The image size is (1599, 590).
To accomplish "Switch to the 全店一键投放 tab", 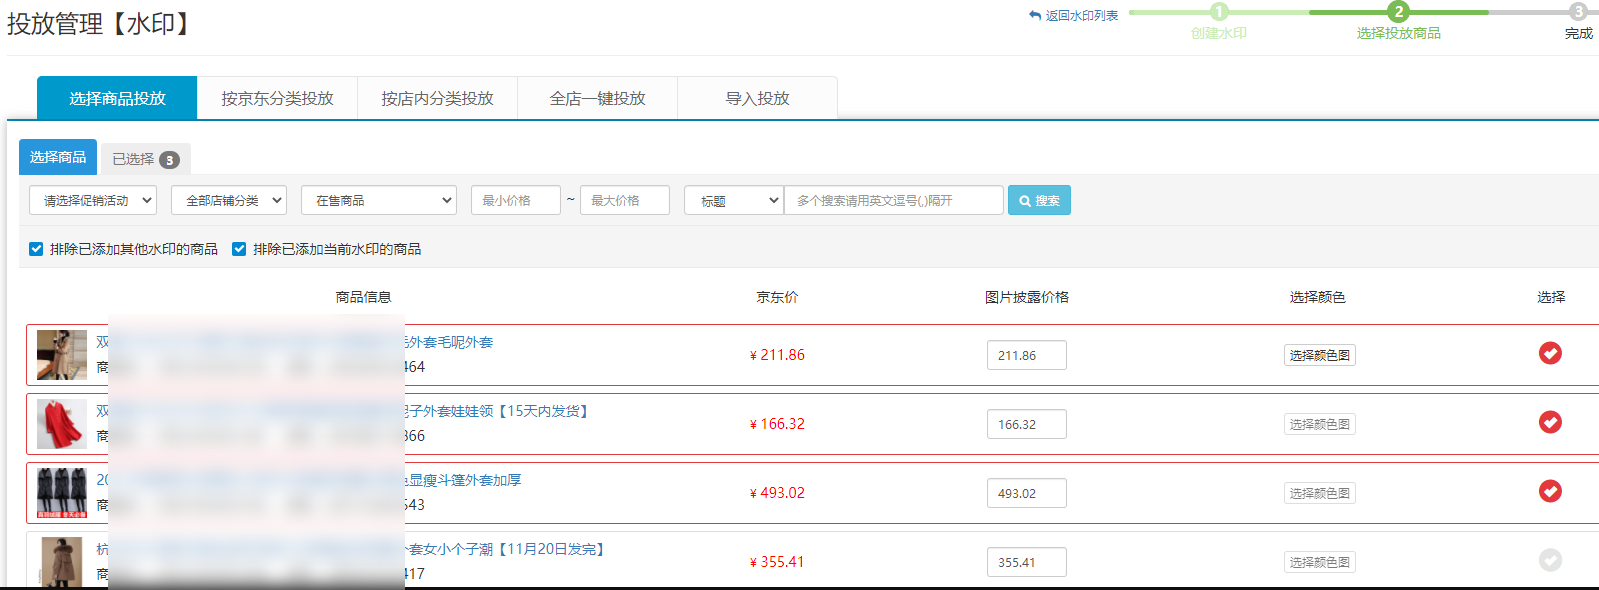I will (x=597, y=98).
